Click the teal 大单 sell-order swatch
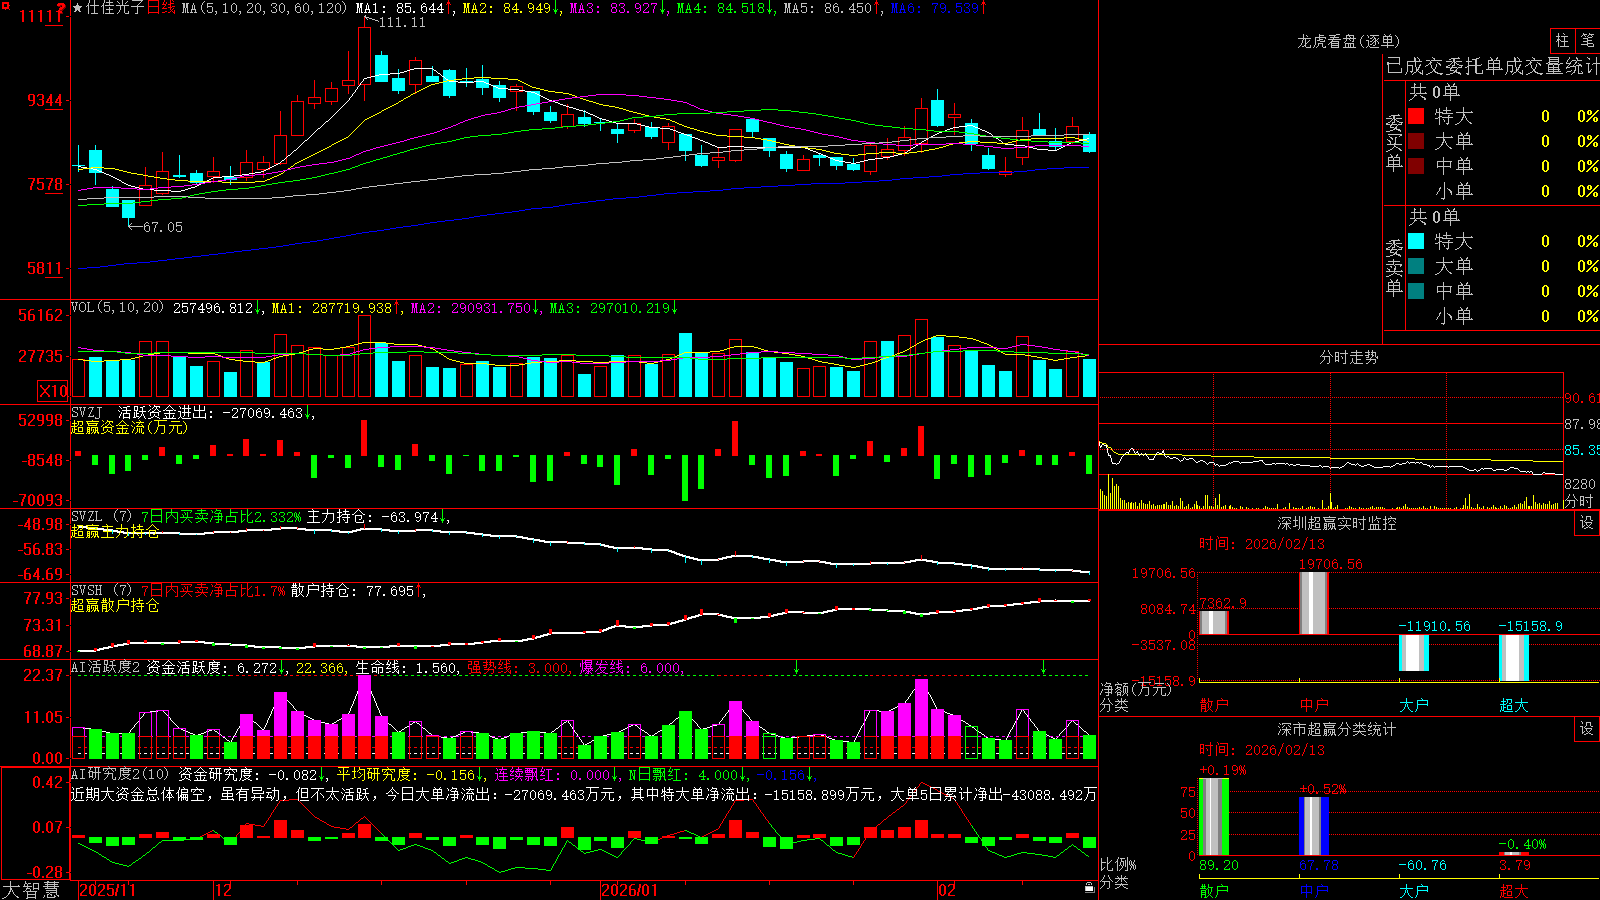The width and height of the screenshot is (1600, 900). [1416, 266]
